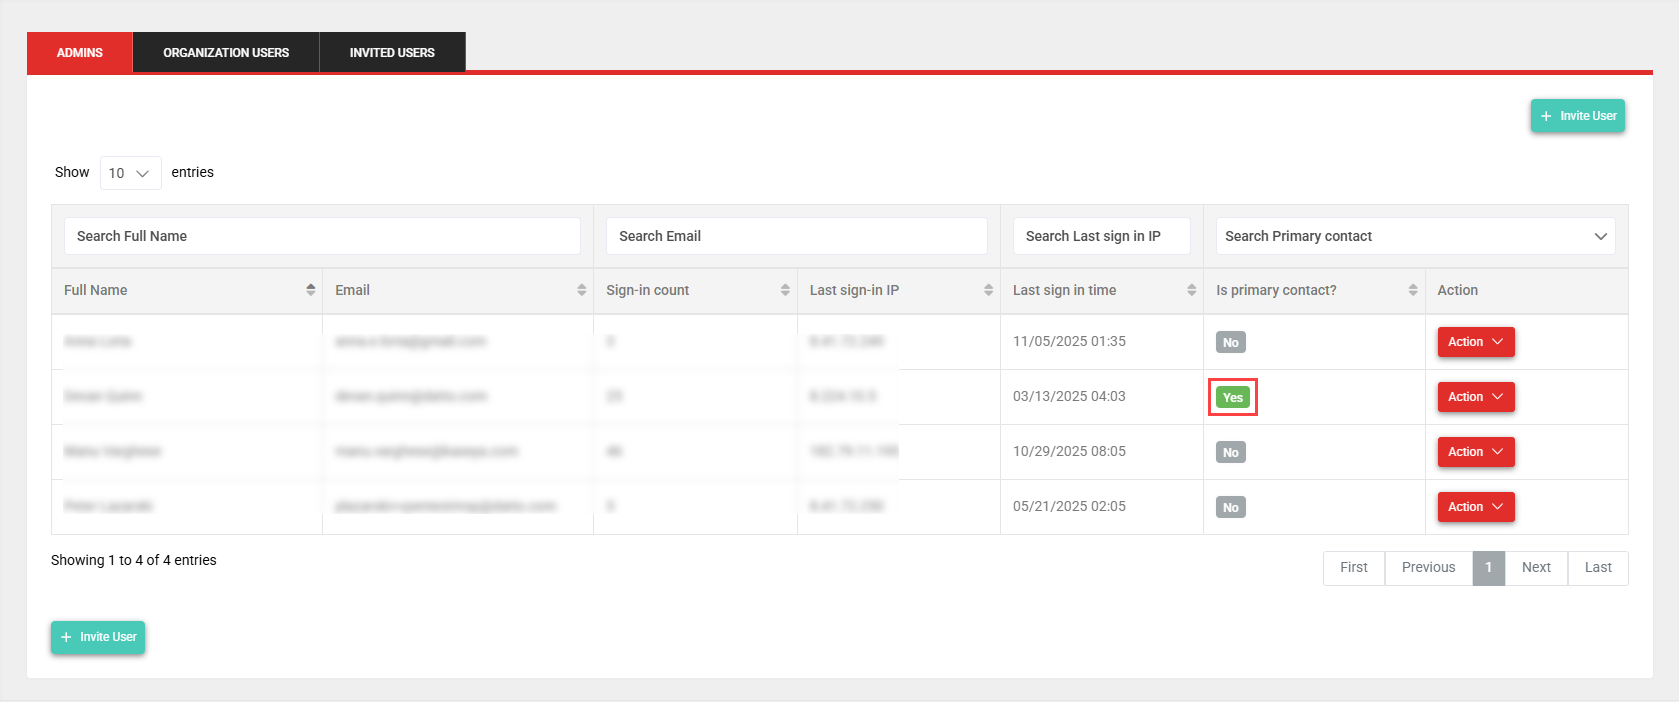Open Action dropdown for 11/05/2025 row
Image resolution: width=1679 pixels, height=702 pixels.
click(1475, 342)
